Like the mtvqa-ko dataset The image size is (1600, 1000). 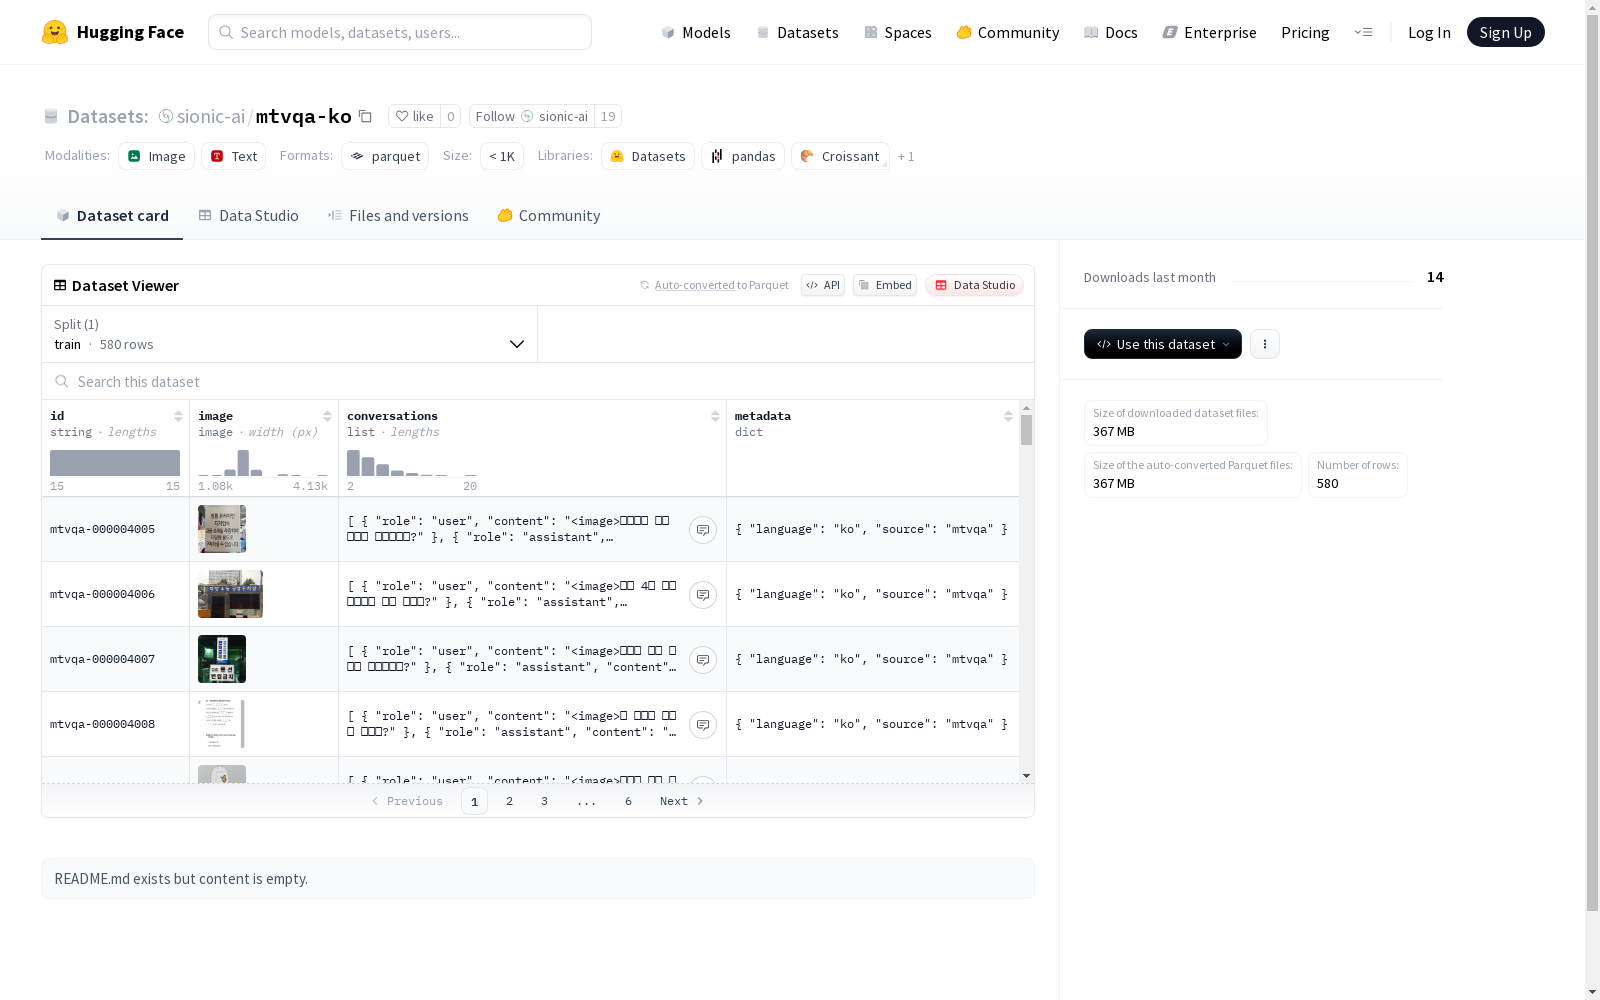click(414, 116)
